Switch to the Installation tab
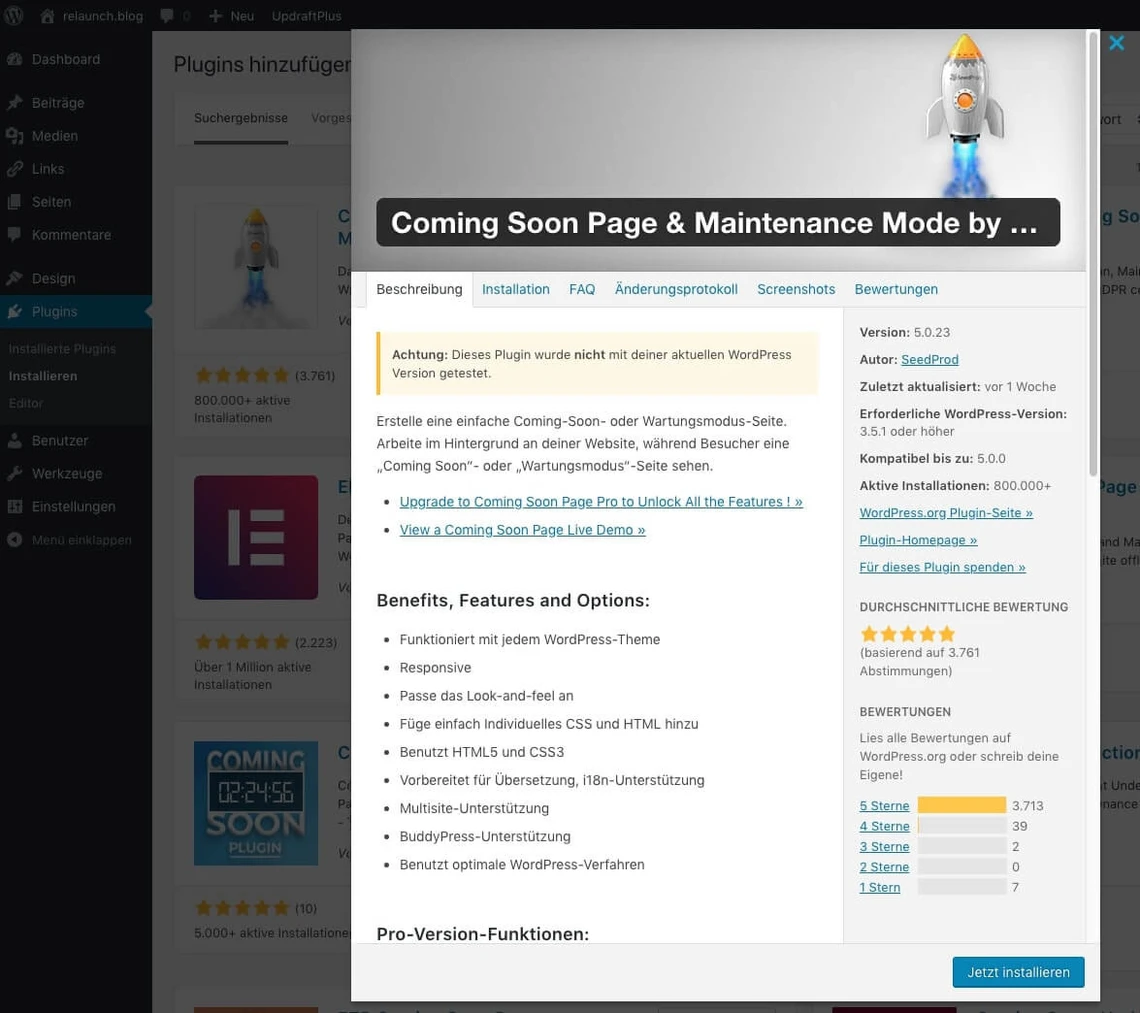This screenshot has width=1140, height=1013. 515,288
